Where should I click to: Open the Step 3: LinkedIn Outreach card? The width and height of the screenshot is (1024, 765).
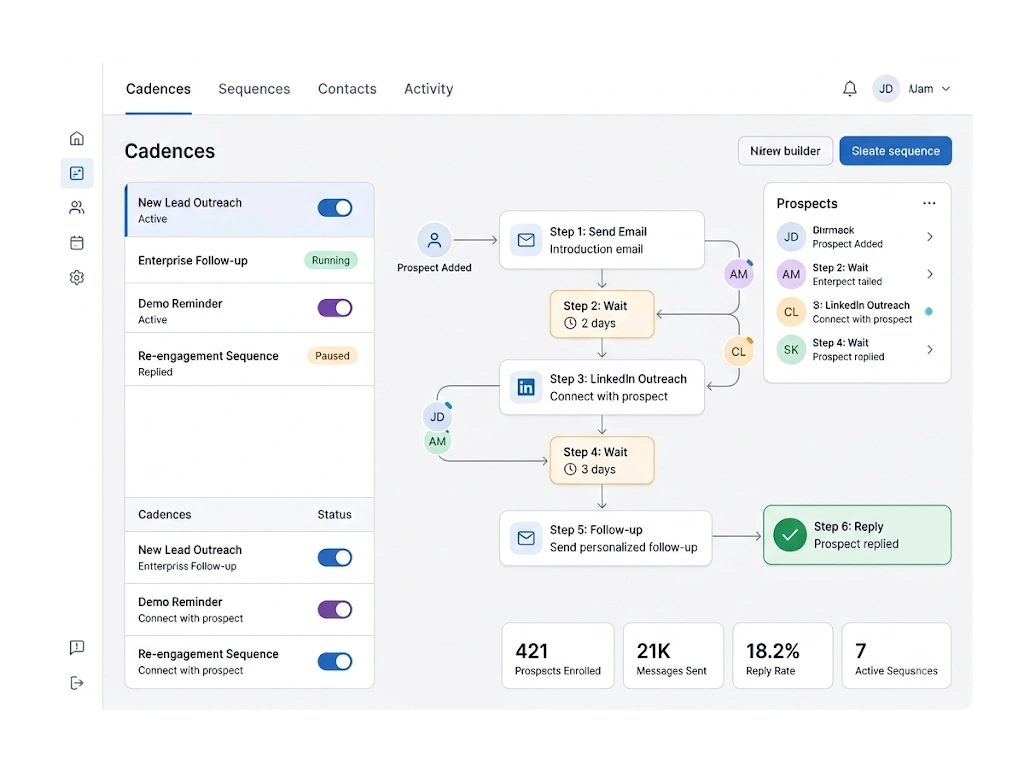tap(601, 387)
